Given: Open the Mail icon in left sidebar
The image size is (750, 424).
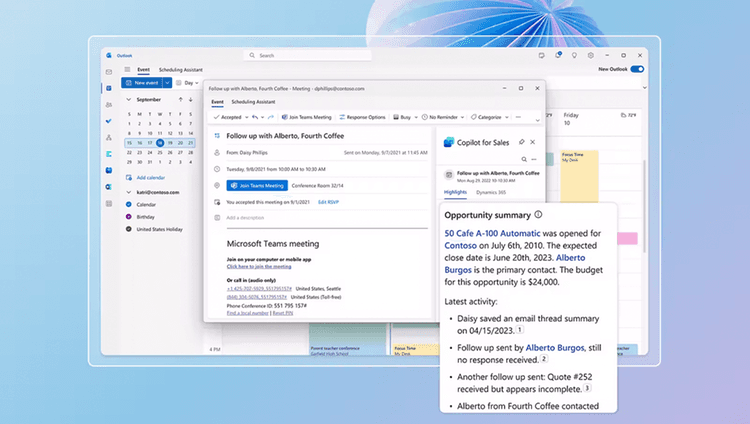Looking at the screenshot, I should (x=108, y=72).
